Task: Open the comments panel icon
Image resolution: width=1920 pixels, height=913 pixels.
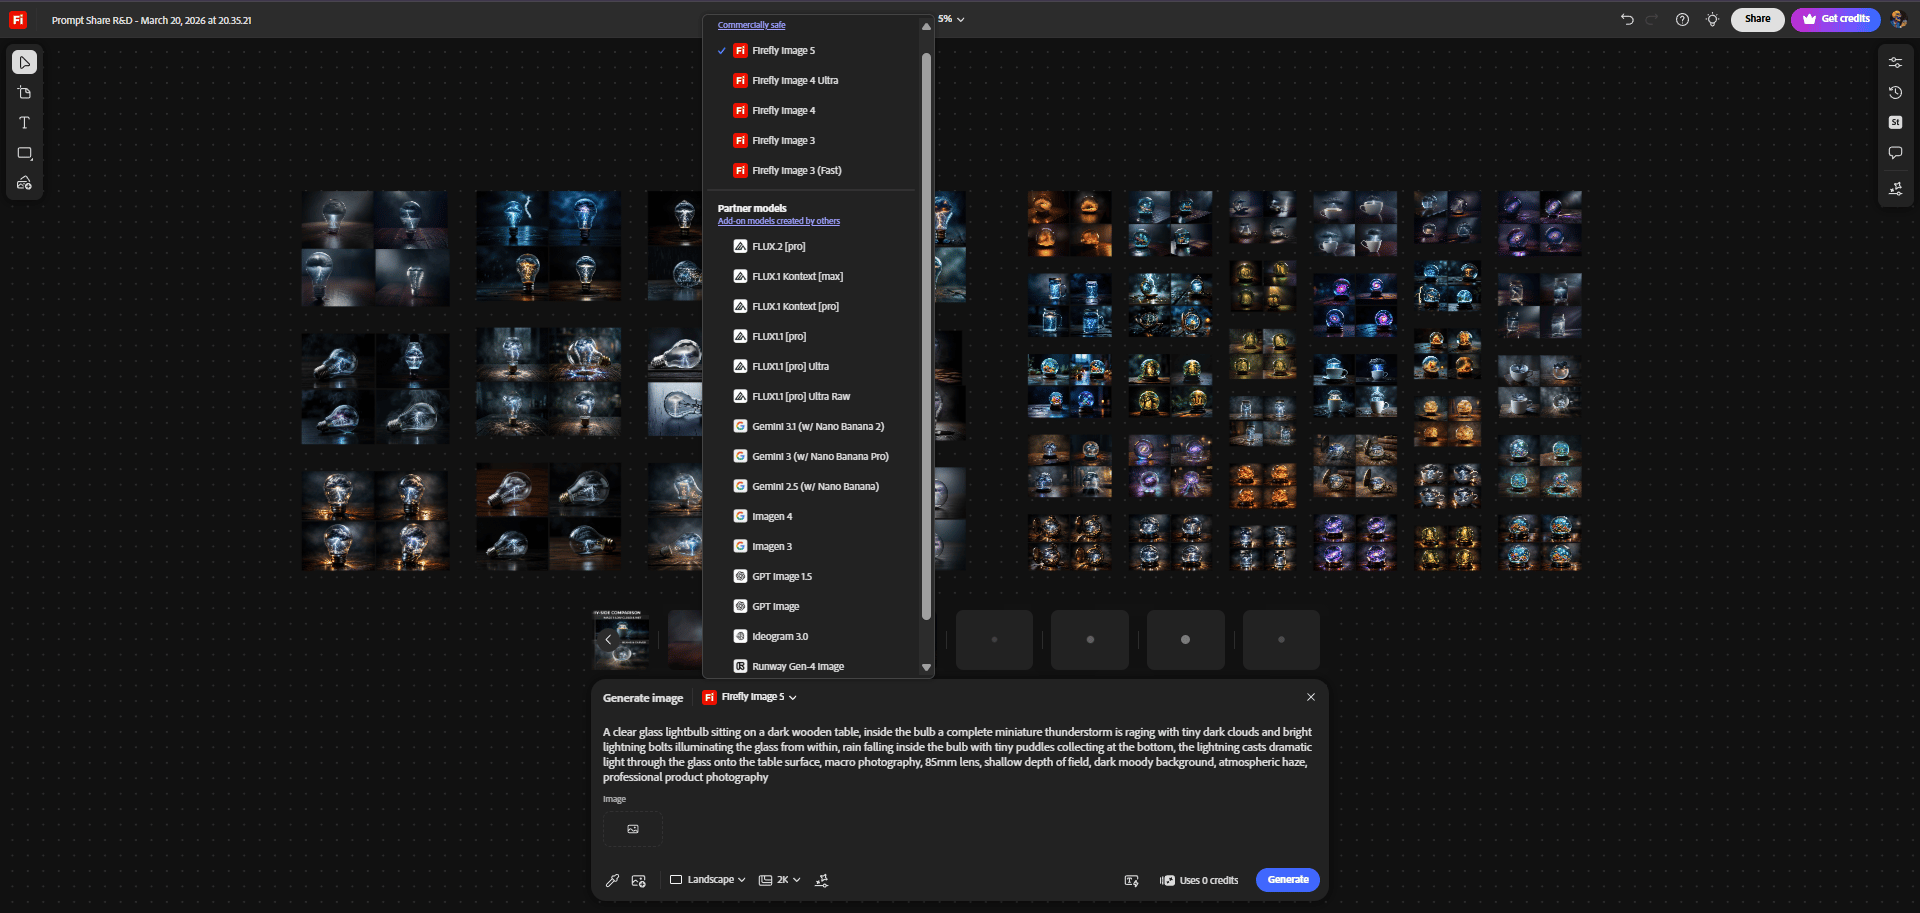Action: pyautogui.click(x=1895, y=153)
